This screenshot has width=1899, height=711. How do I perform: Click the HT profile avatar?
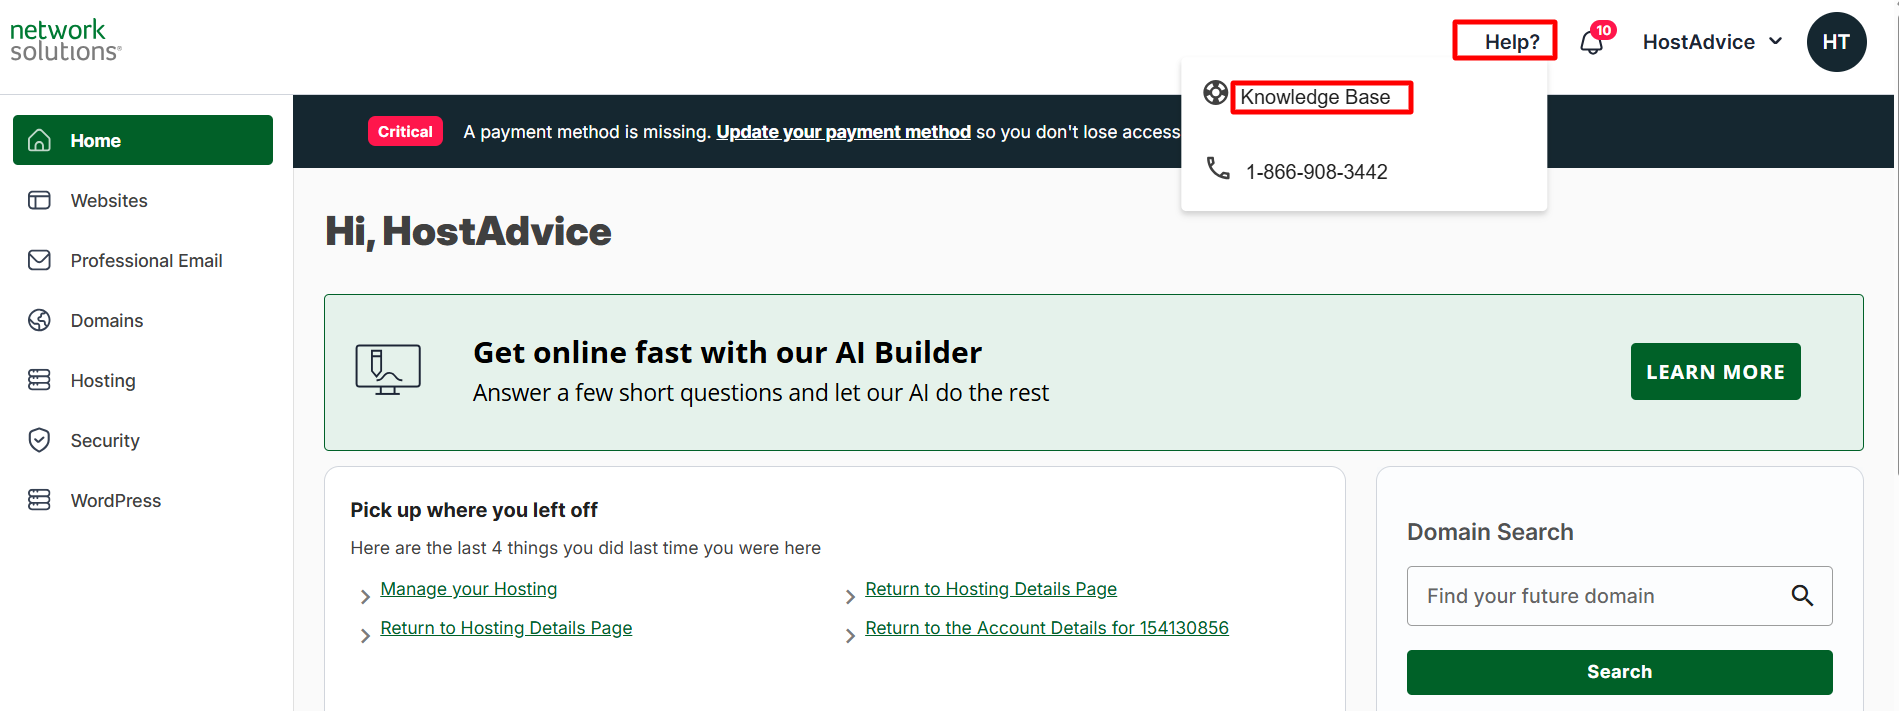pyautogui.click(x=1836, y=42)
